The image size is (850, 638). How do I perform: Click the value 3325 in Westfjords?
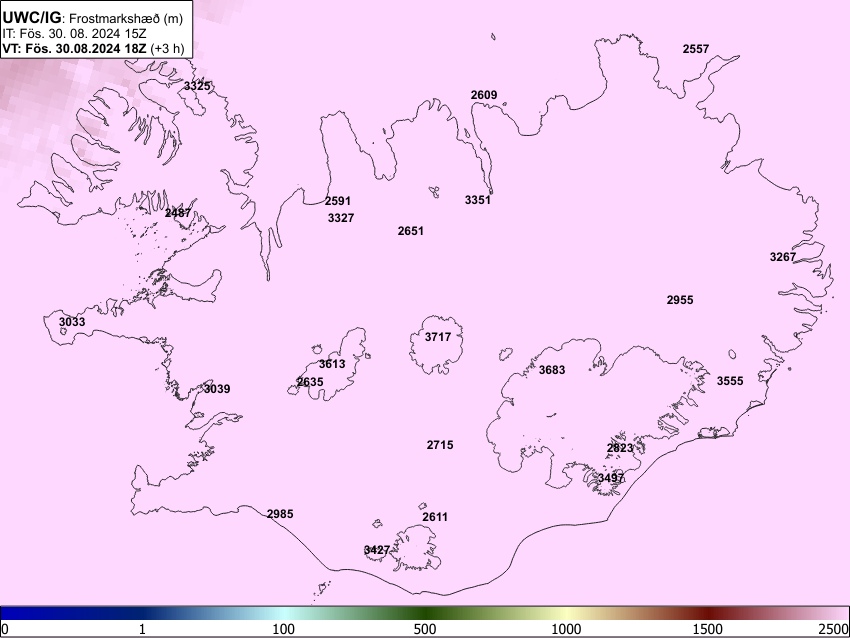(x=197, y=86)
